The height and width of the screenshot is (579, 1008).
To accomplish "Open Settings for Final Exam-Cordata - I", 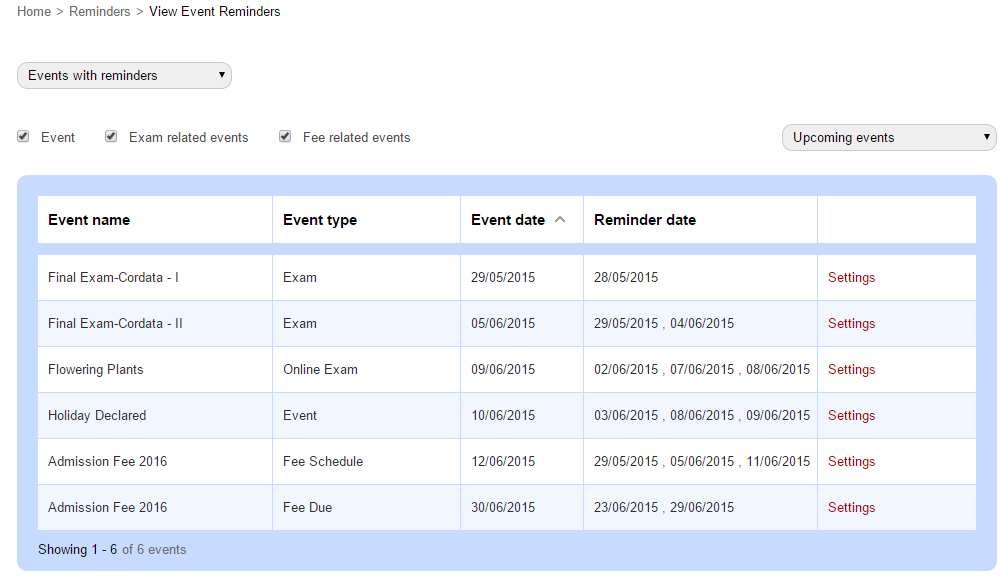I will tap(851, 278).
